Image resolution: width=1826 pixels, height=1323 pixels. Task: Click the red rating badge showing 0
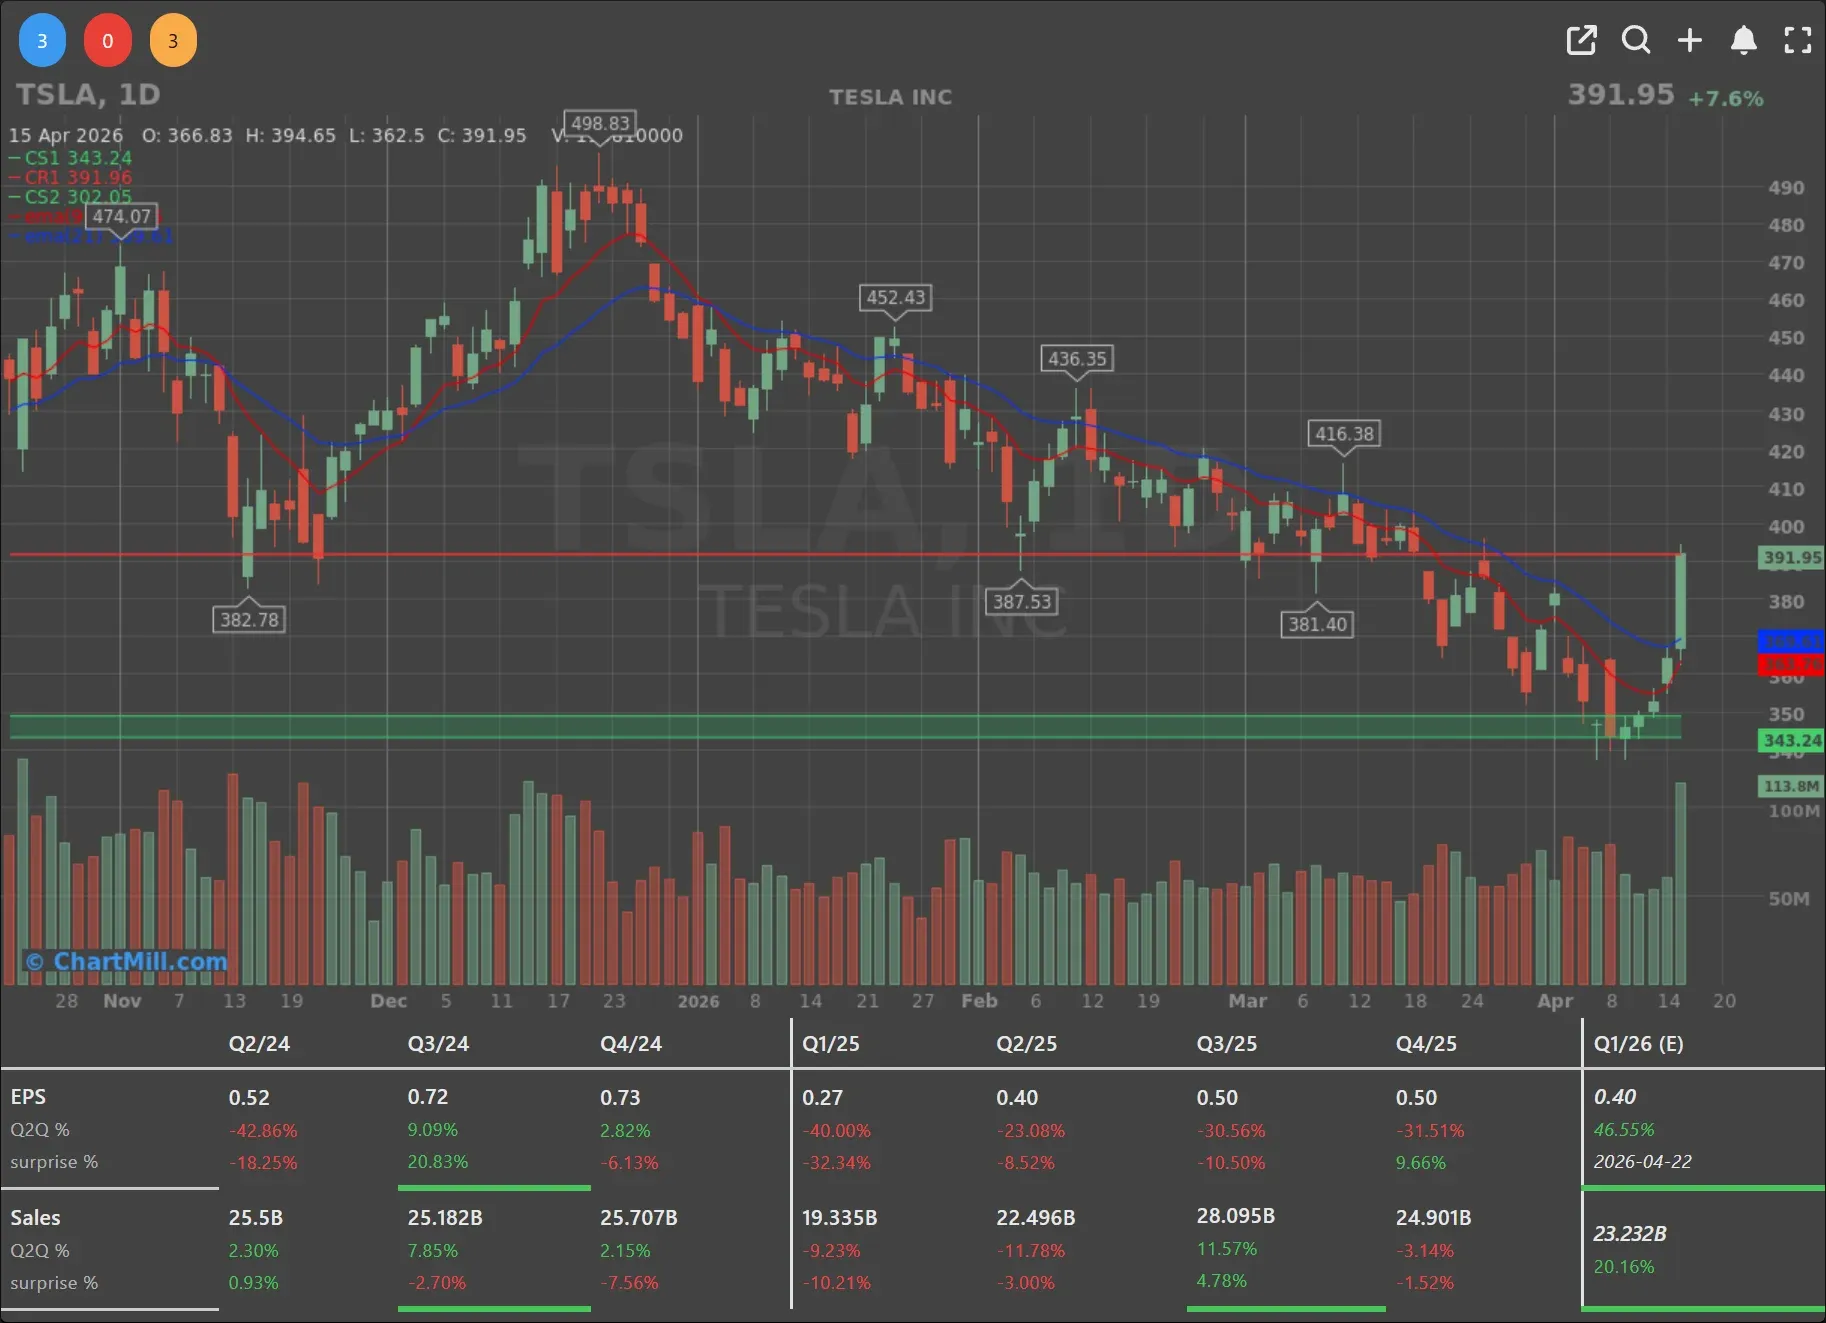(107, 40)
